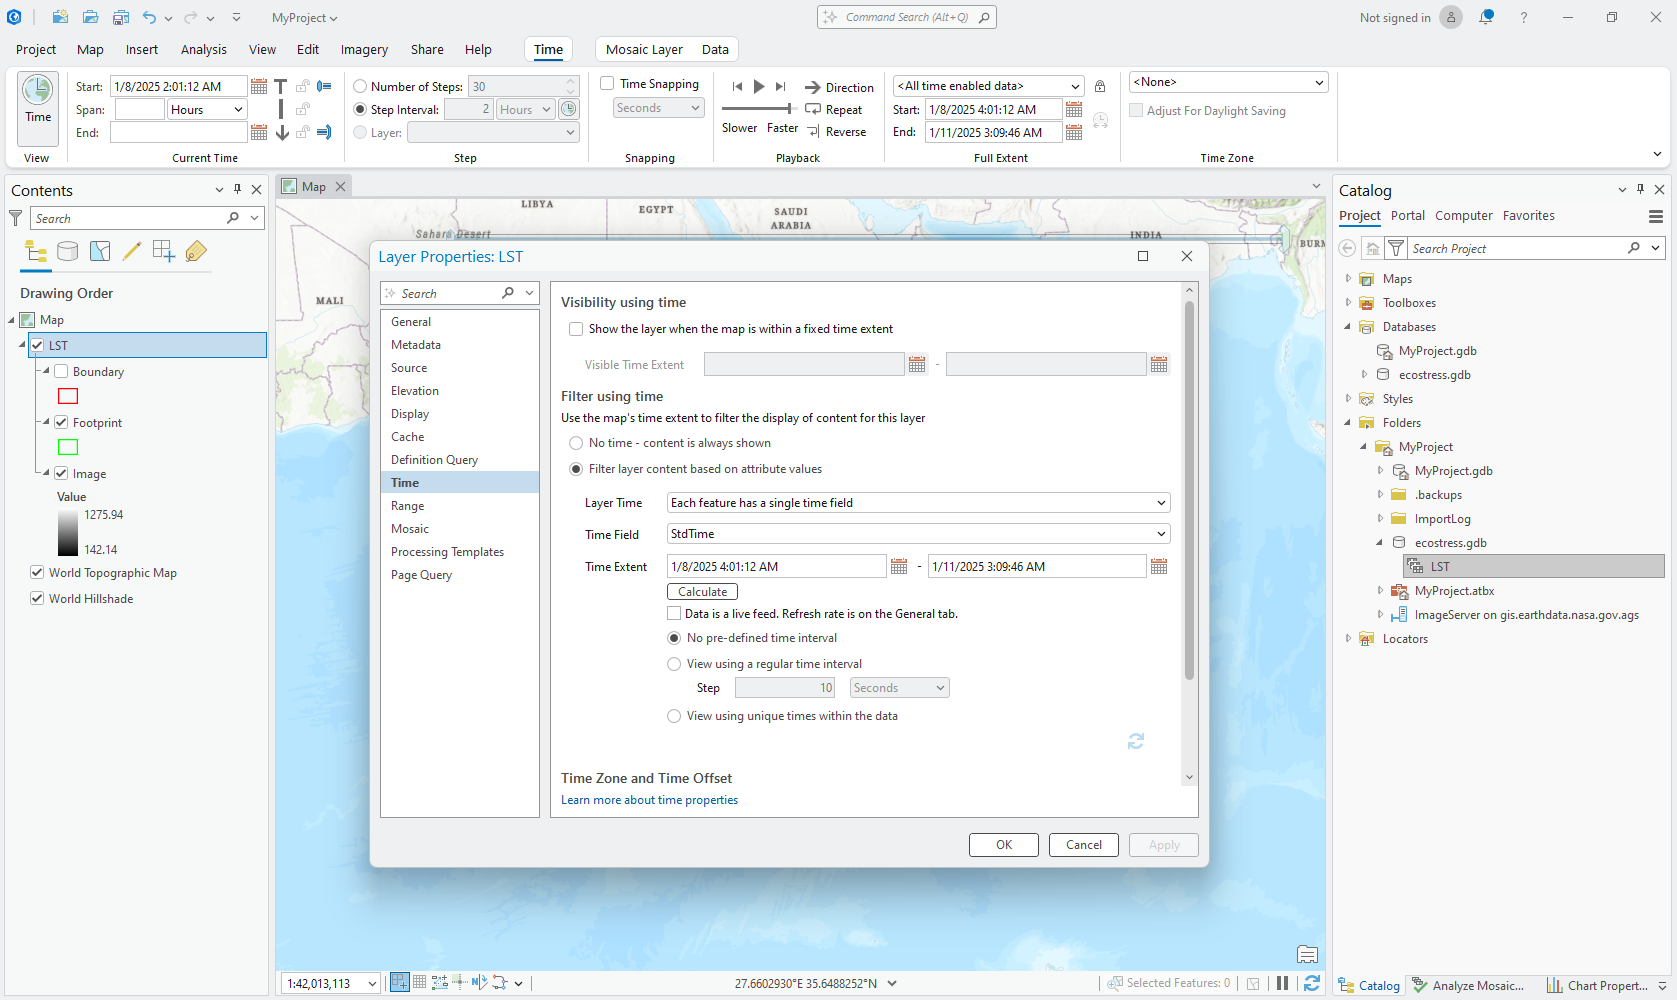Enable the Boundary layer checkbox
The height and width of the screenshot is (1000, 1677).
point(61,371)
